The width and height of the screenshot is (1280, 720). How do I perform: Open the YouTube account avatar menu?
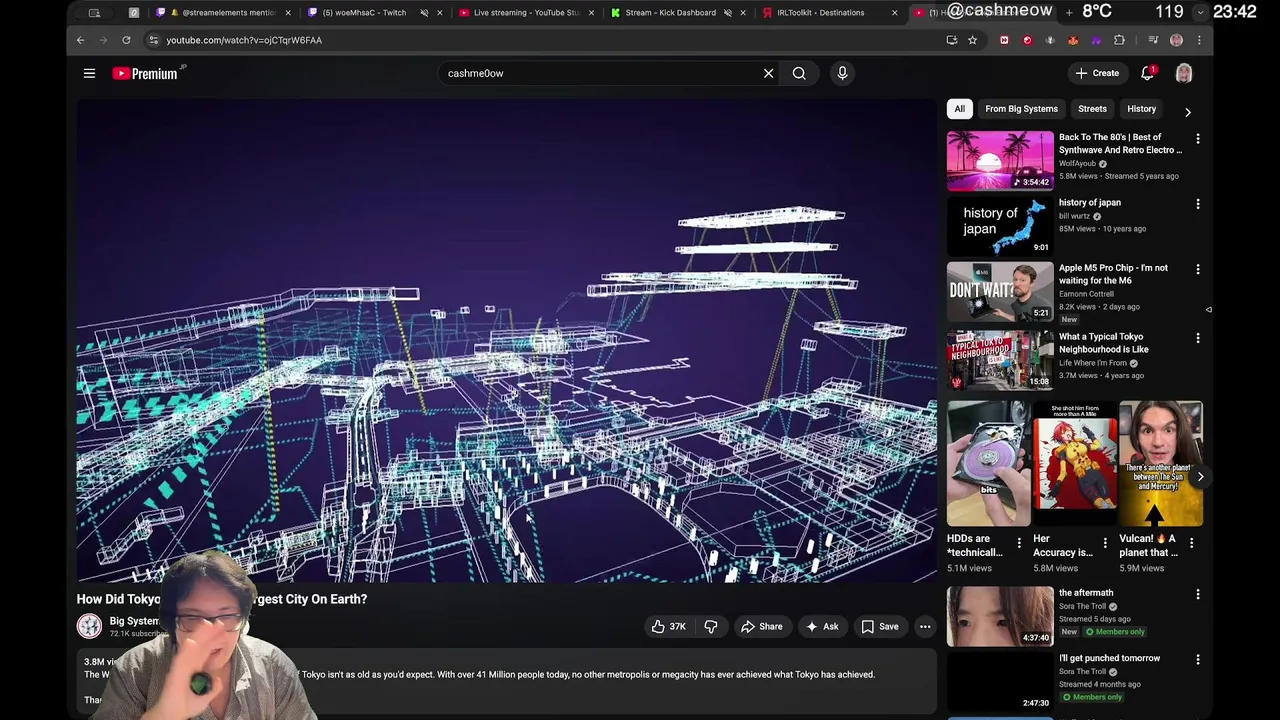[1184, 73]
